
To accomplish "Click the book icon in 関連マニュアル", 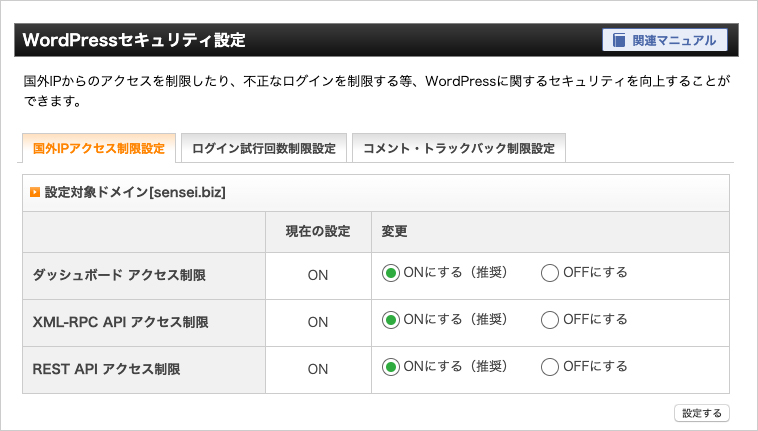I will (619, 40).
